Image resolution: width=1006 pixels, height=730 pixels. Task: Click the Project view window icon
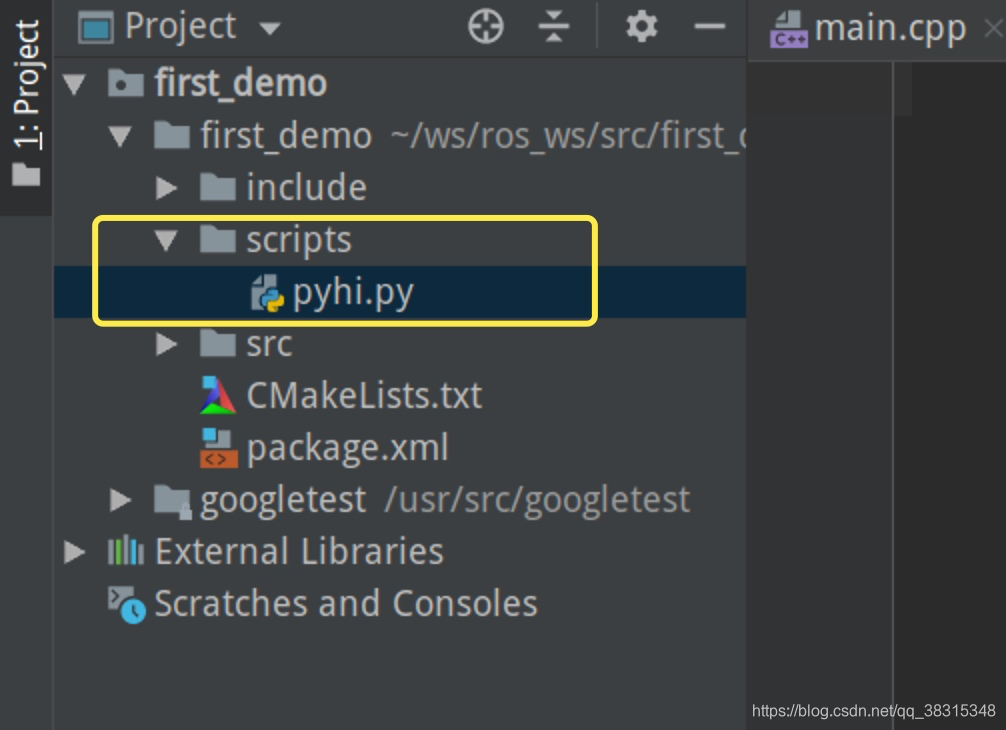(x=96, y=28)
